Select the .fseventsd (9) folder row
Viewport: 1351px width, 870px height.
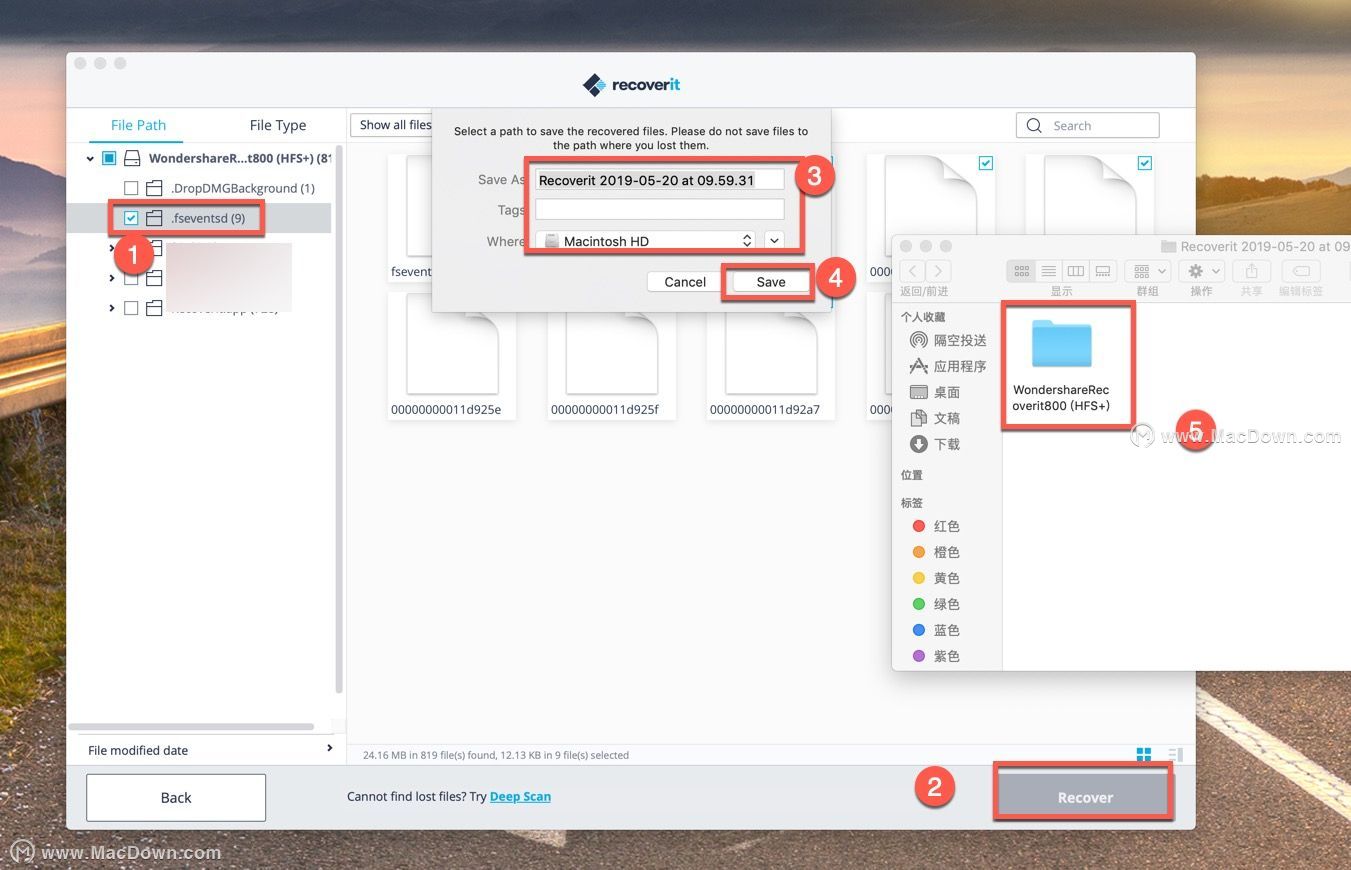[x=198, y=218]
